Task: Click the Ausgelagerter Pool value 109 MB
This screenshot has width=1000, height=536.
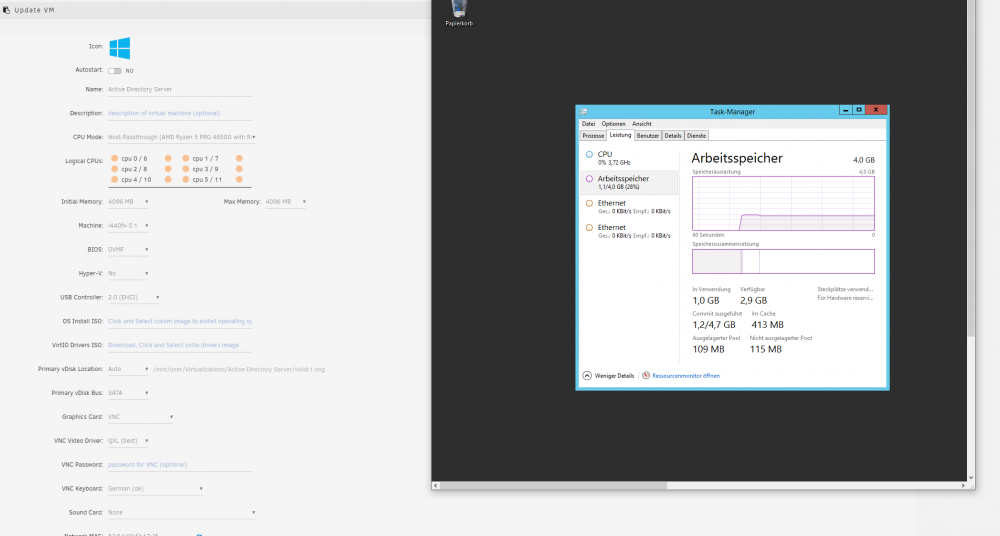Action: [709, 349]
